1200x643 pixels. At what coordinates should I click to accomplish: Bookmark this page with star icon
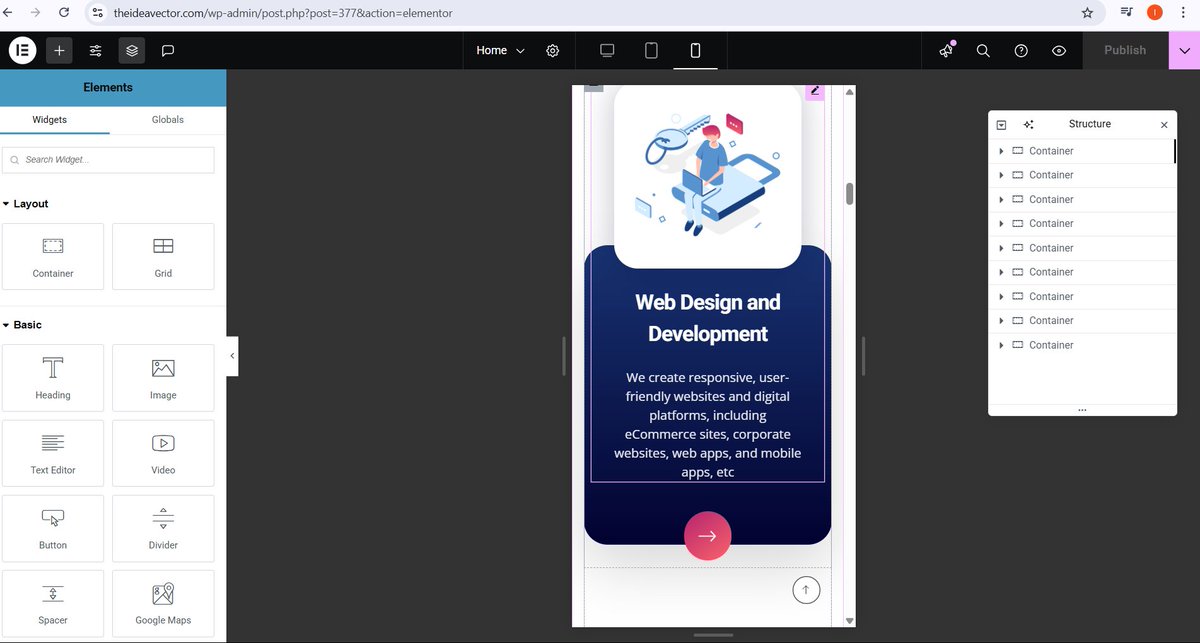(x=1087, y=13)
